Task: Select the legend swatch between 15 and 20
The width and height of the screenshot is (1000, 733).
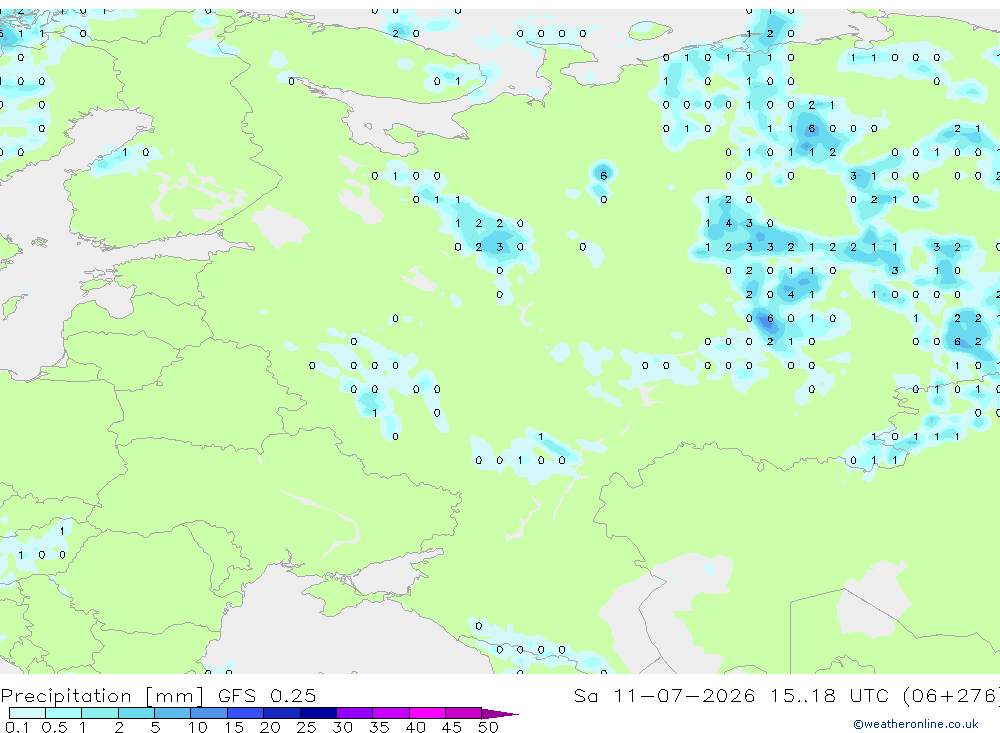Action: tap(246, 713)
